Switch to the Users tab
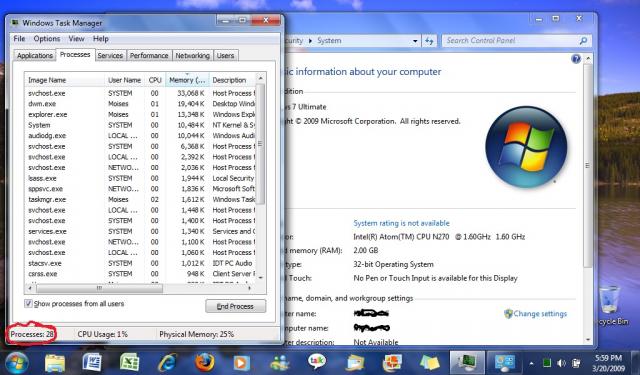The image size is (640, 375). click(225, 55)
